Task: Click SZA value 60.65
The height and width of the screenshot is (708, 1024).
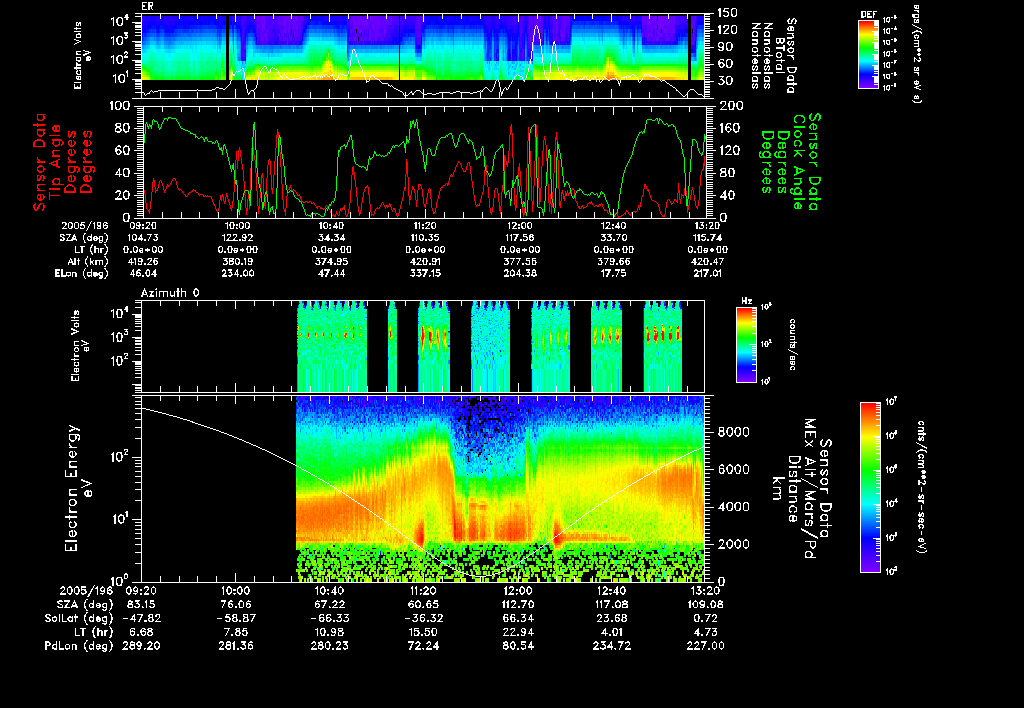Action: point(423,605)
